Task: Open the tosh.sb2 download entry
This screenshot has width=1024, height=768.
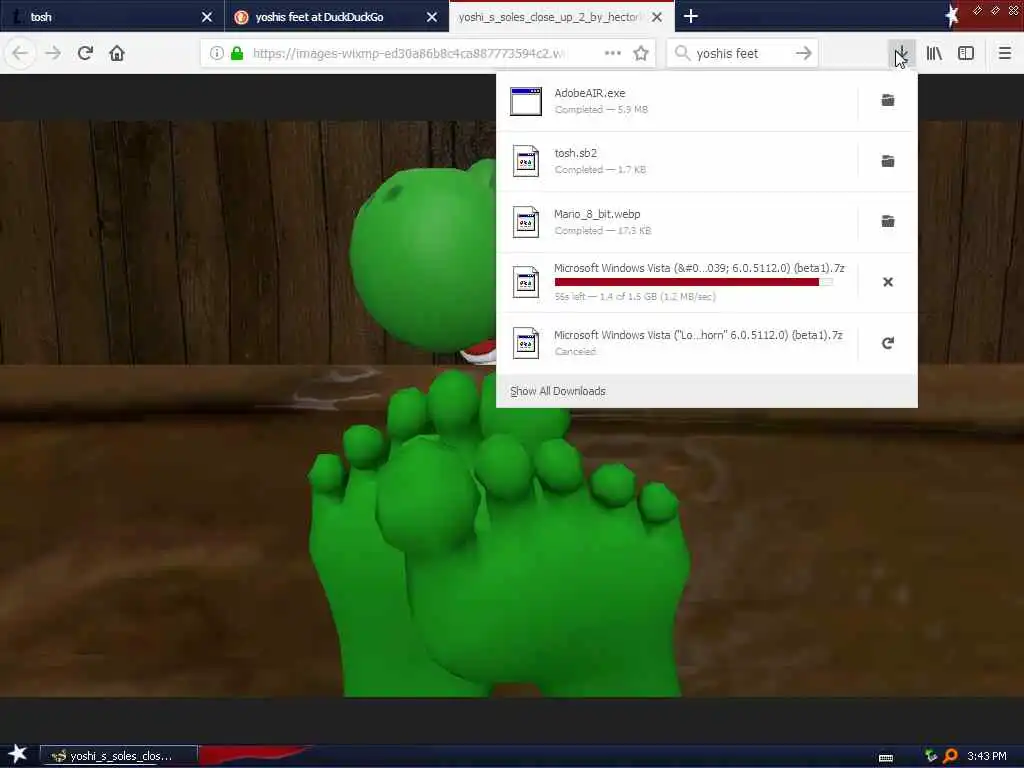Action: click(678, 161)
